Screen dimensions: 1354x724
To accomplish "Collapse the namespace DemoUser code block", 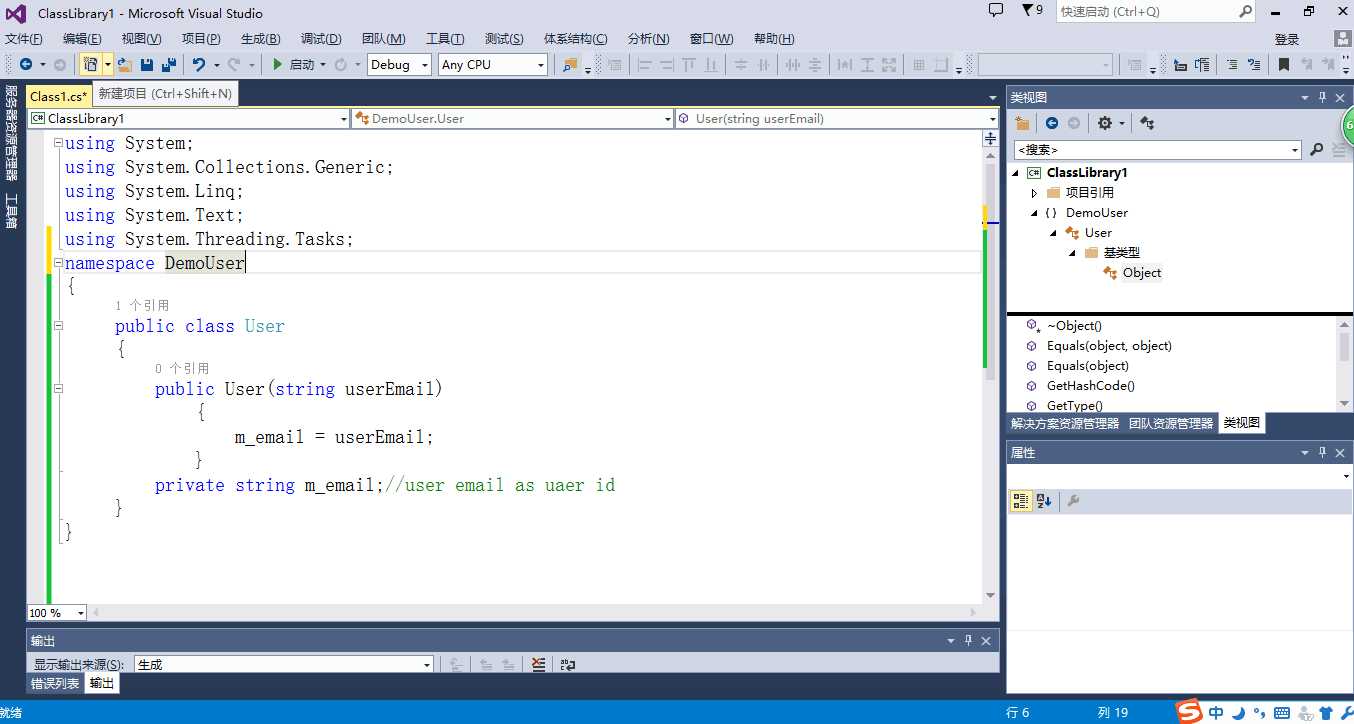I will click(x=58, y=262).
